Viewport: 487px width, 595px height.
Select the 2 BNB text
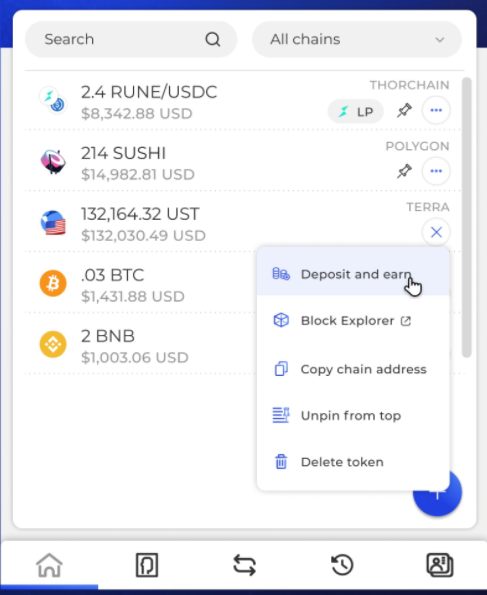(x=108, y=336)
